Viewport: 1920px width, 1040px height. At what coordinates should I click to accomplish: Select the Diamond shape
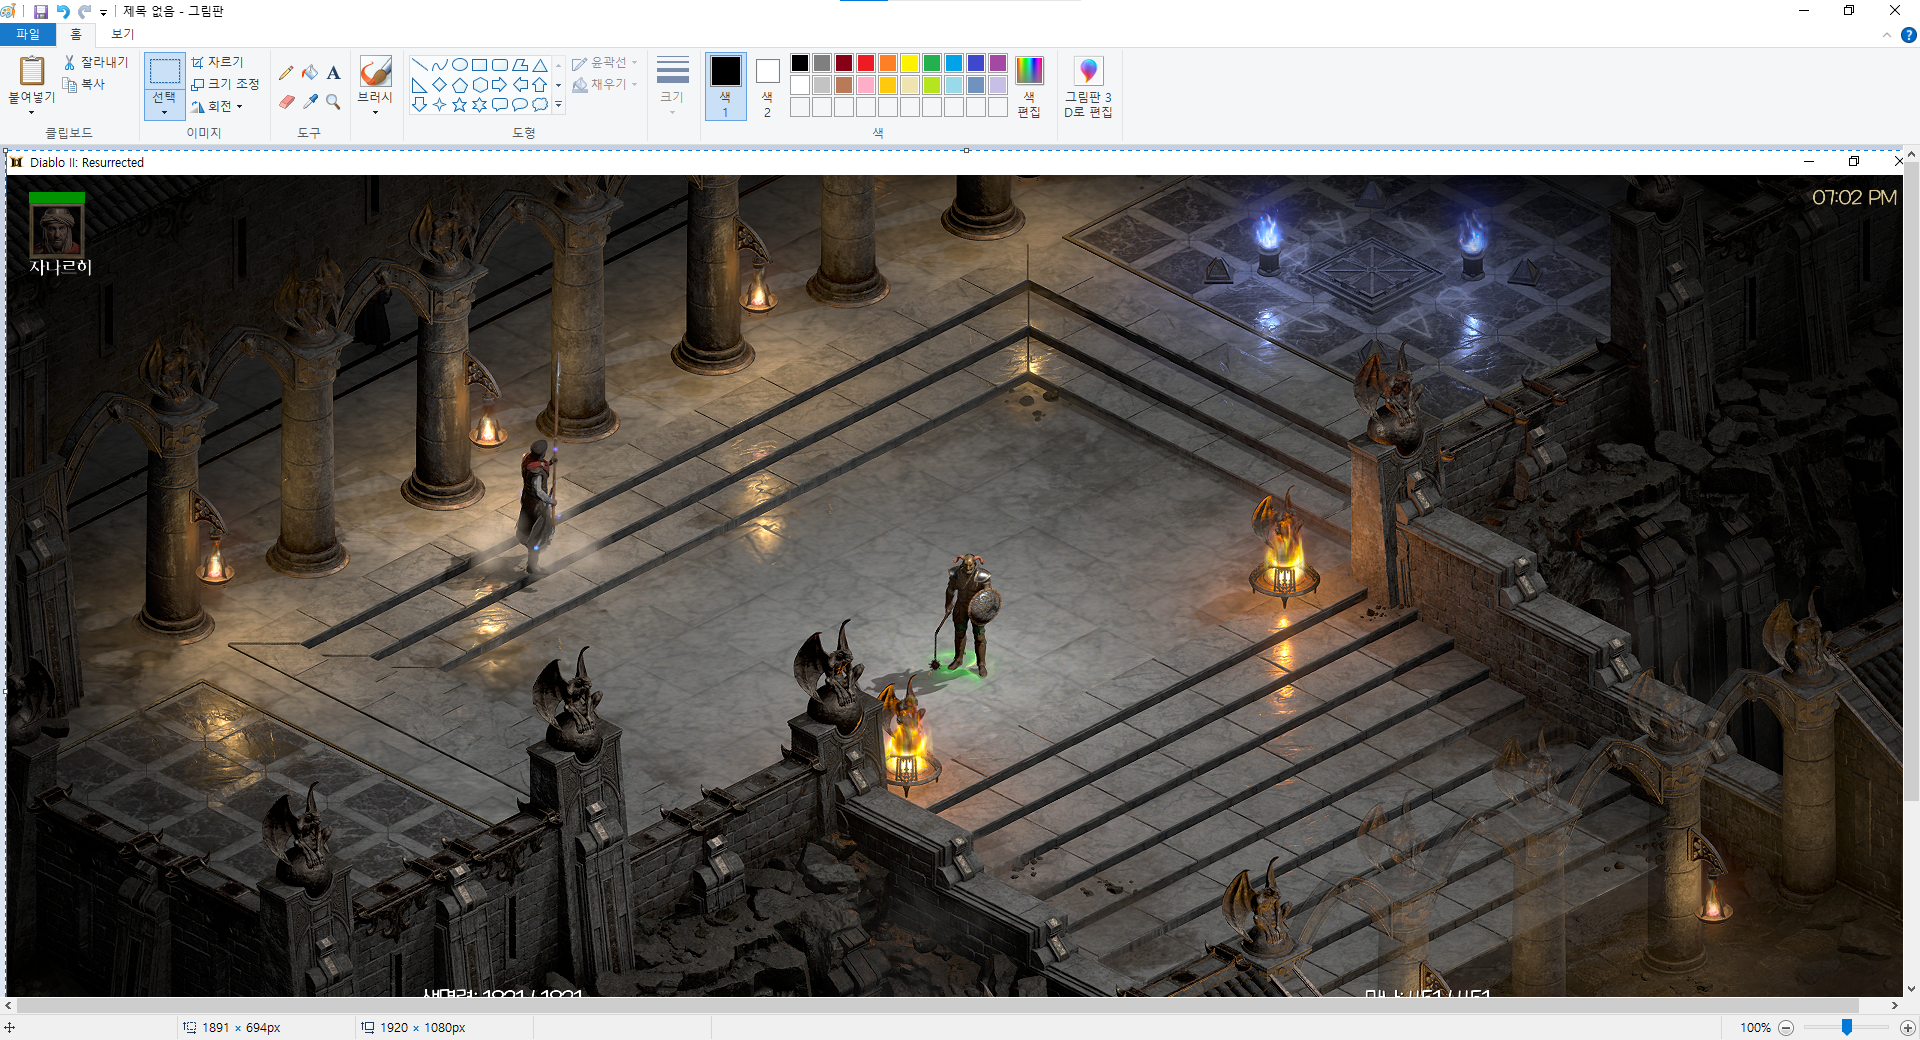(x=440, y=84)
